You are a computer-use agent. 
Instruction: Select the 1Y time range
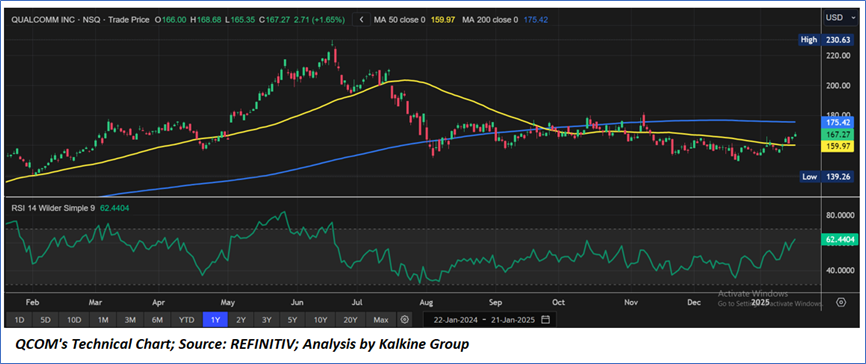tap(216, 319)
